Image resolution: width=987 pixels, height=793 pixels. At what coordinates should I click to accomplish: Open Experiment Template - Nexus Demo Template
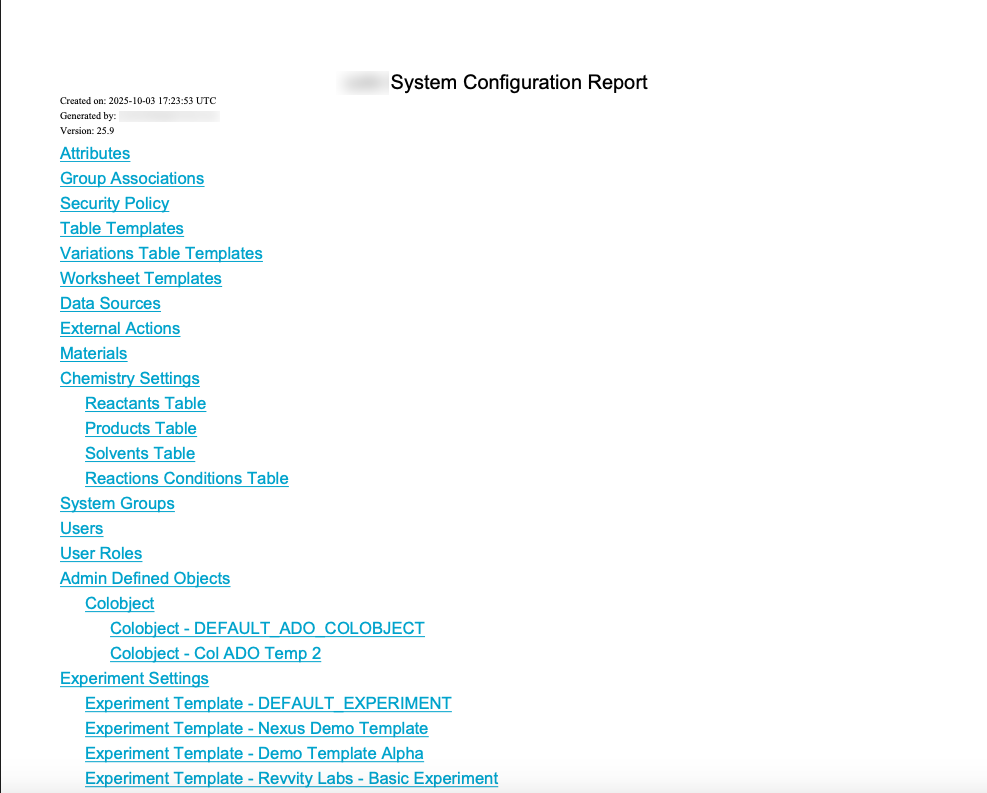coord(256,728)
